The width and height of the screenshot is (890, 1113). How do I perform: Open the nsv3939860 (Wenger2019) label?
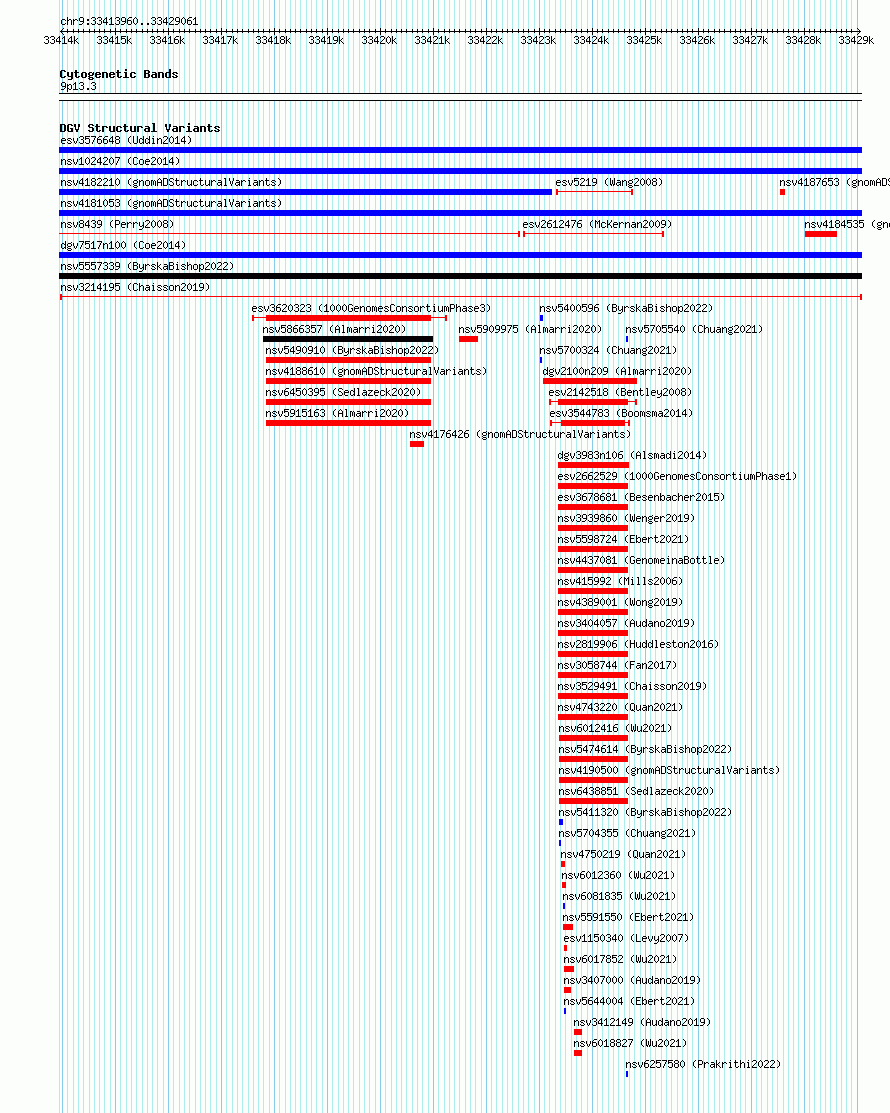point(627,518)
